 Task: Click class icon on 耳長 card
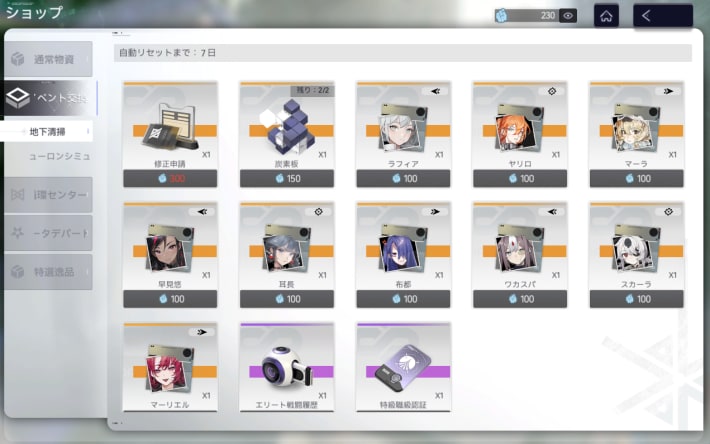[x=319, y=211]
